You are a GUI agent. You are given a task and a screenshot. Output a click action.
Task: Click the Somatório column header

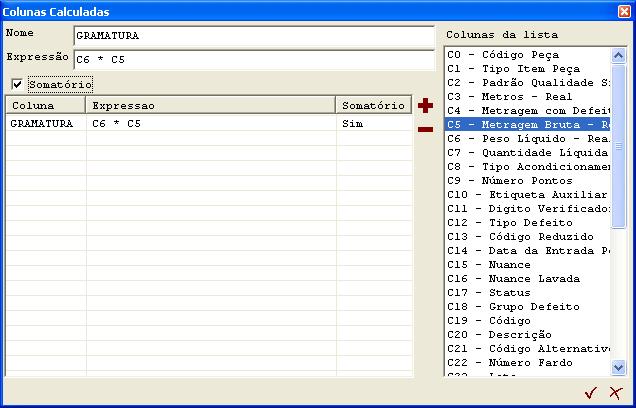373,105
